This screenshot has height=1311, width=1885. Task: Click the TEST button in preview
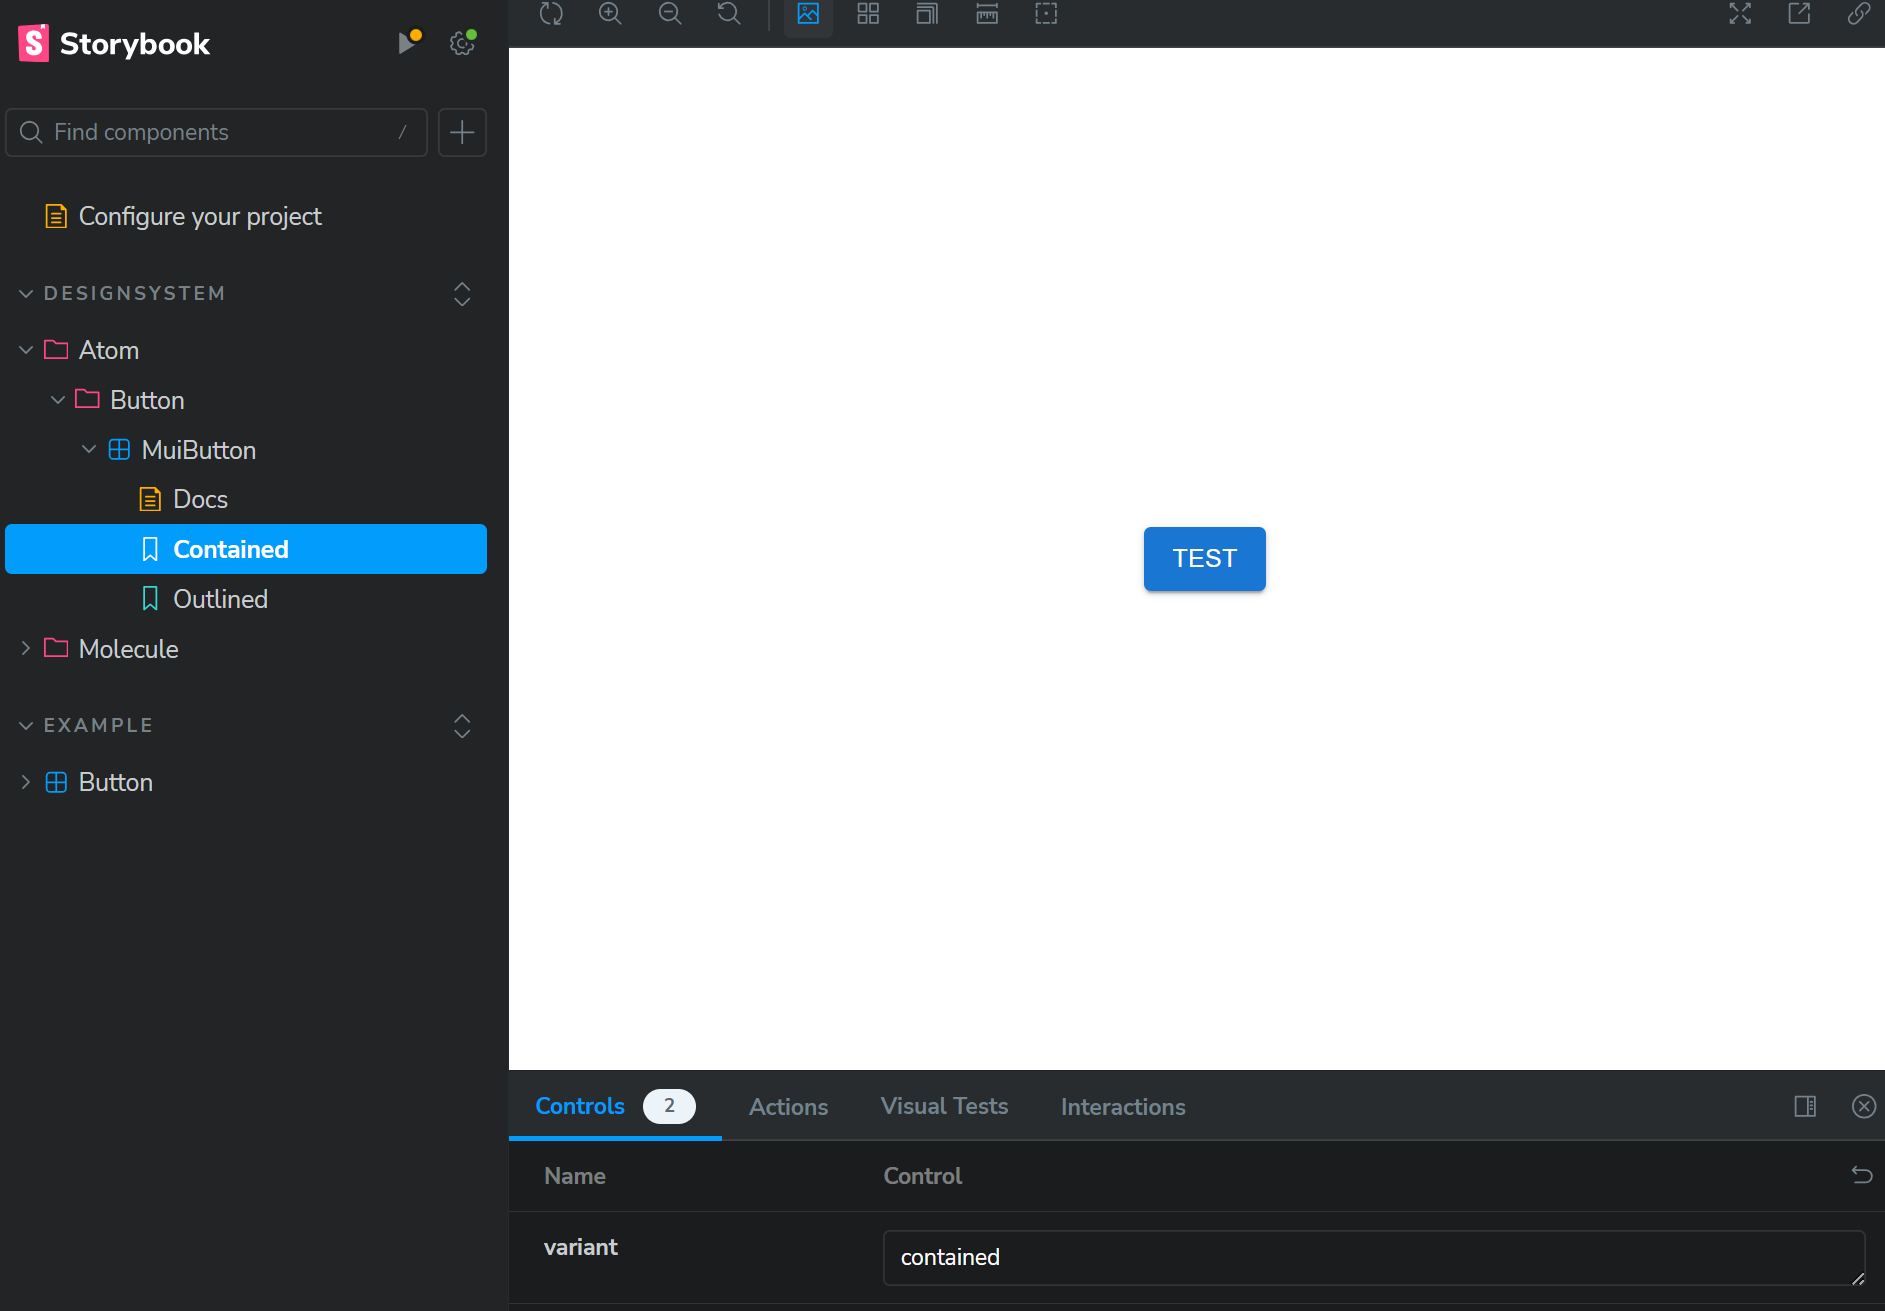pos(1204,559)
